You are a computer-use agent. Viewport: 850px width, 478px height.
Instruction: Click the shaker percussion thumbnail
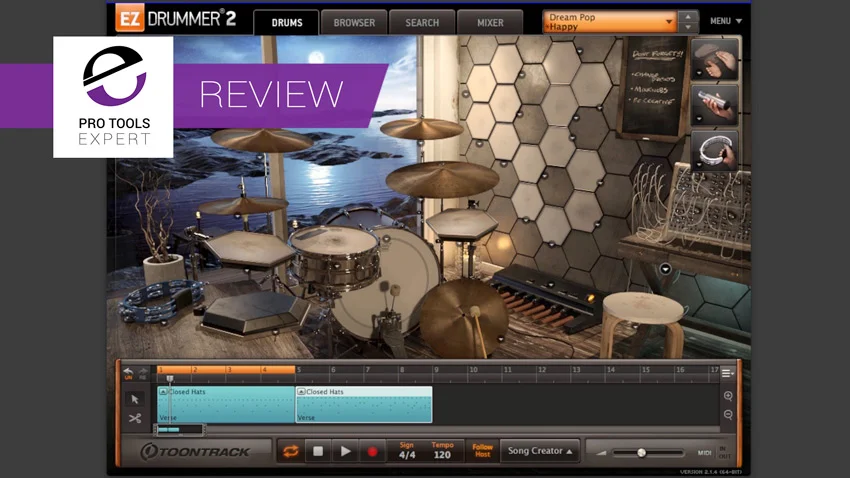tap(714, 106)
